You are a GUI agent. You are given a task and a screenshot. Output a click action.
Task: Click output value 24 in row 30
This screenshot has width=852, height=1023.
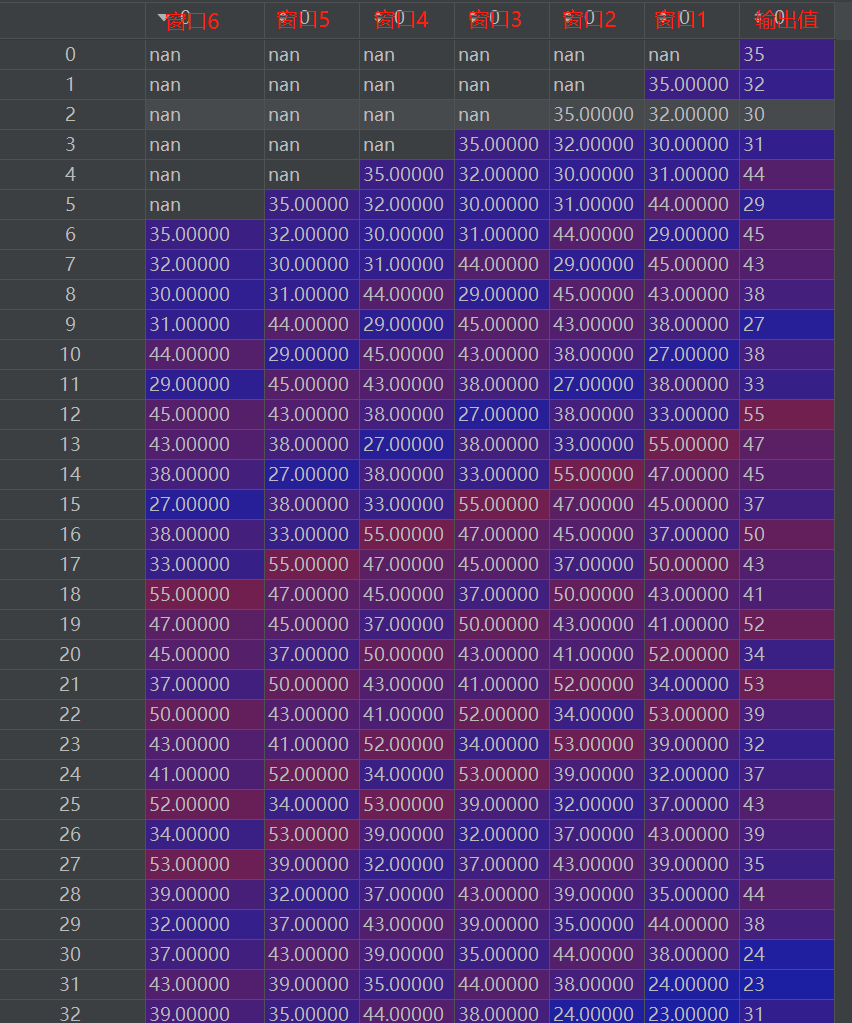[787, 954]
